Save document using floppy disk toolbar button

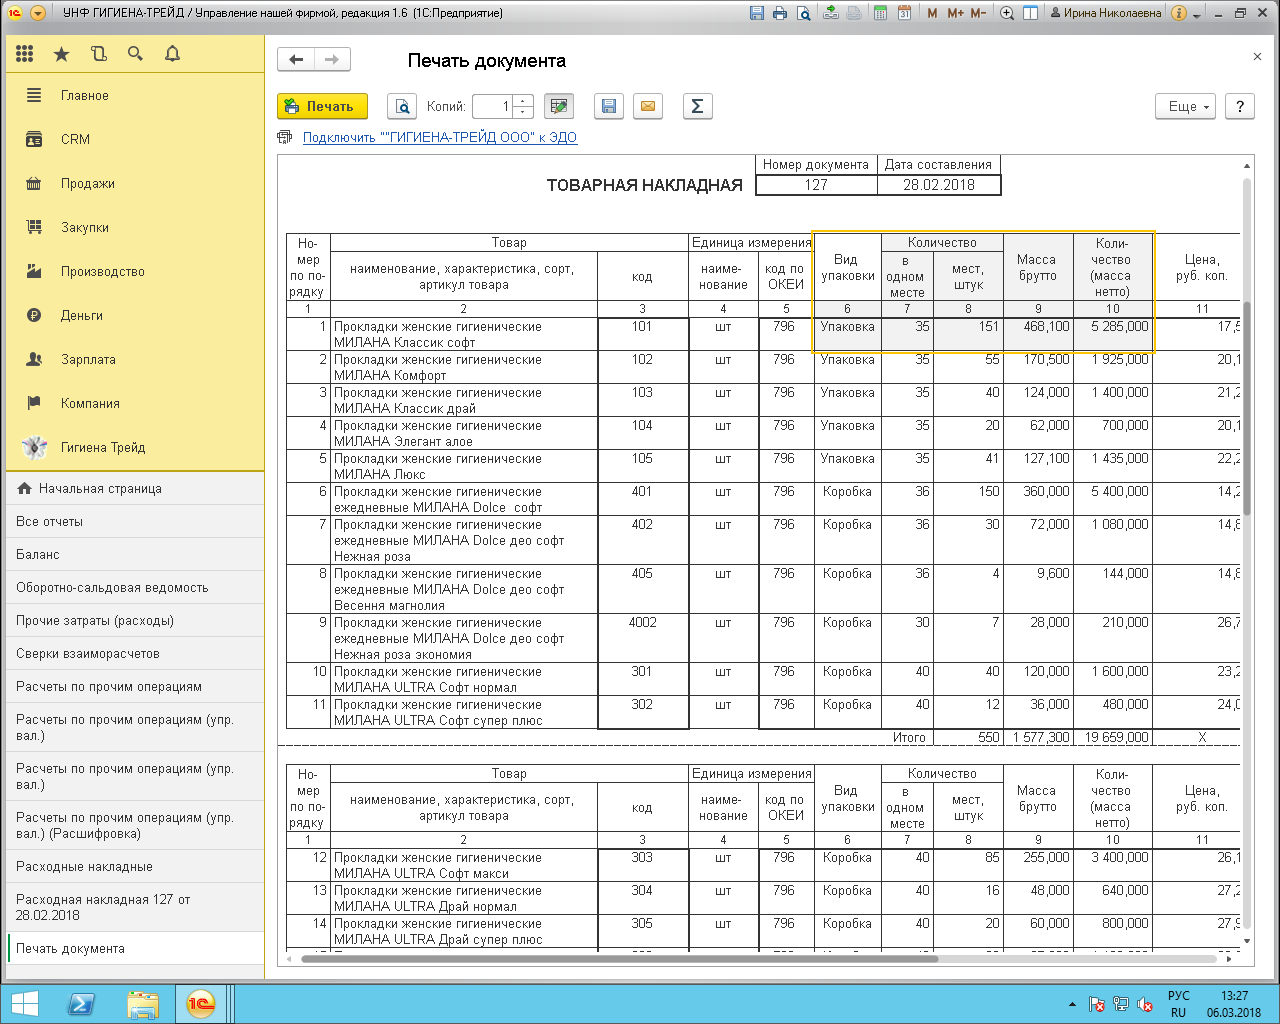point(608,106)
